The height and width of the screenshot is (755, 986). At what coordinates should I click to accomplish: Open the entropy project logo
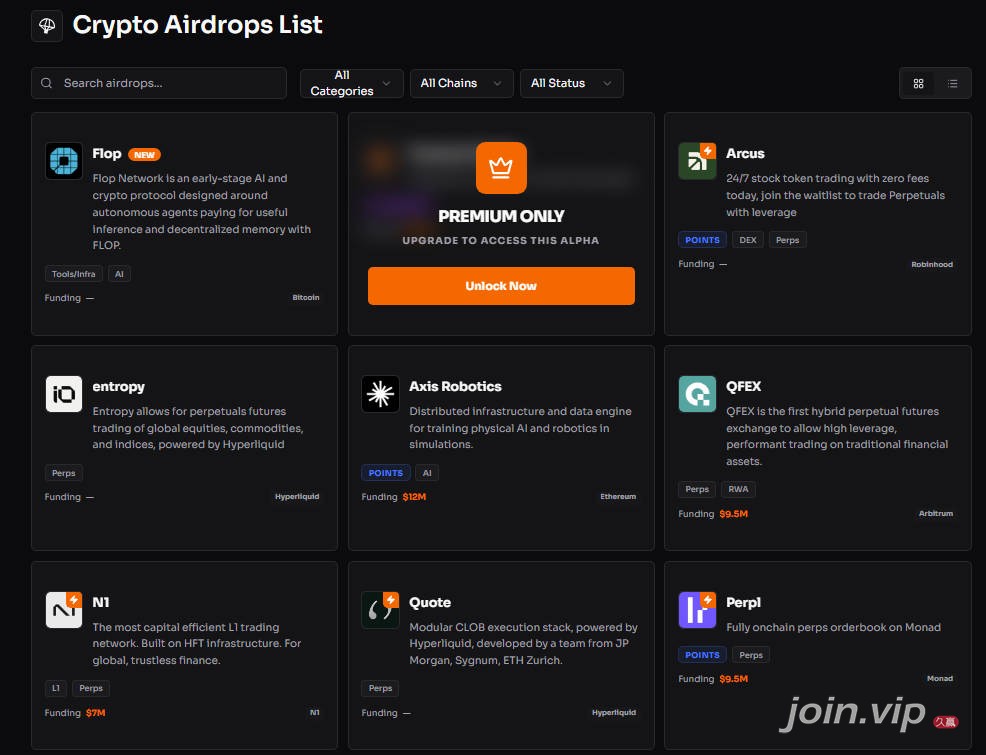(x=64, y=394)
